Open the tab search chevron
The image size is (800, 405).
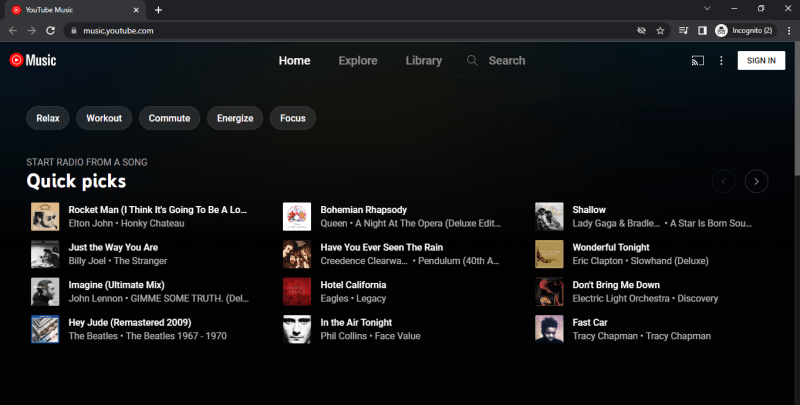pos(707,8)
